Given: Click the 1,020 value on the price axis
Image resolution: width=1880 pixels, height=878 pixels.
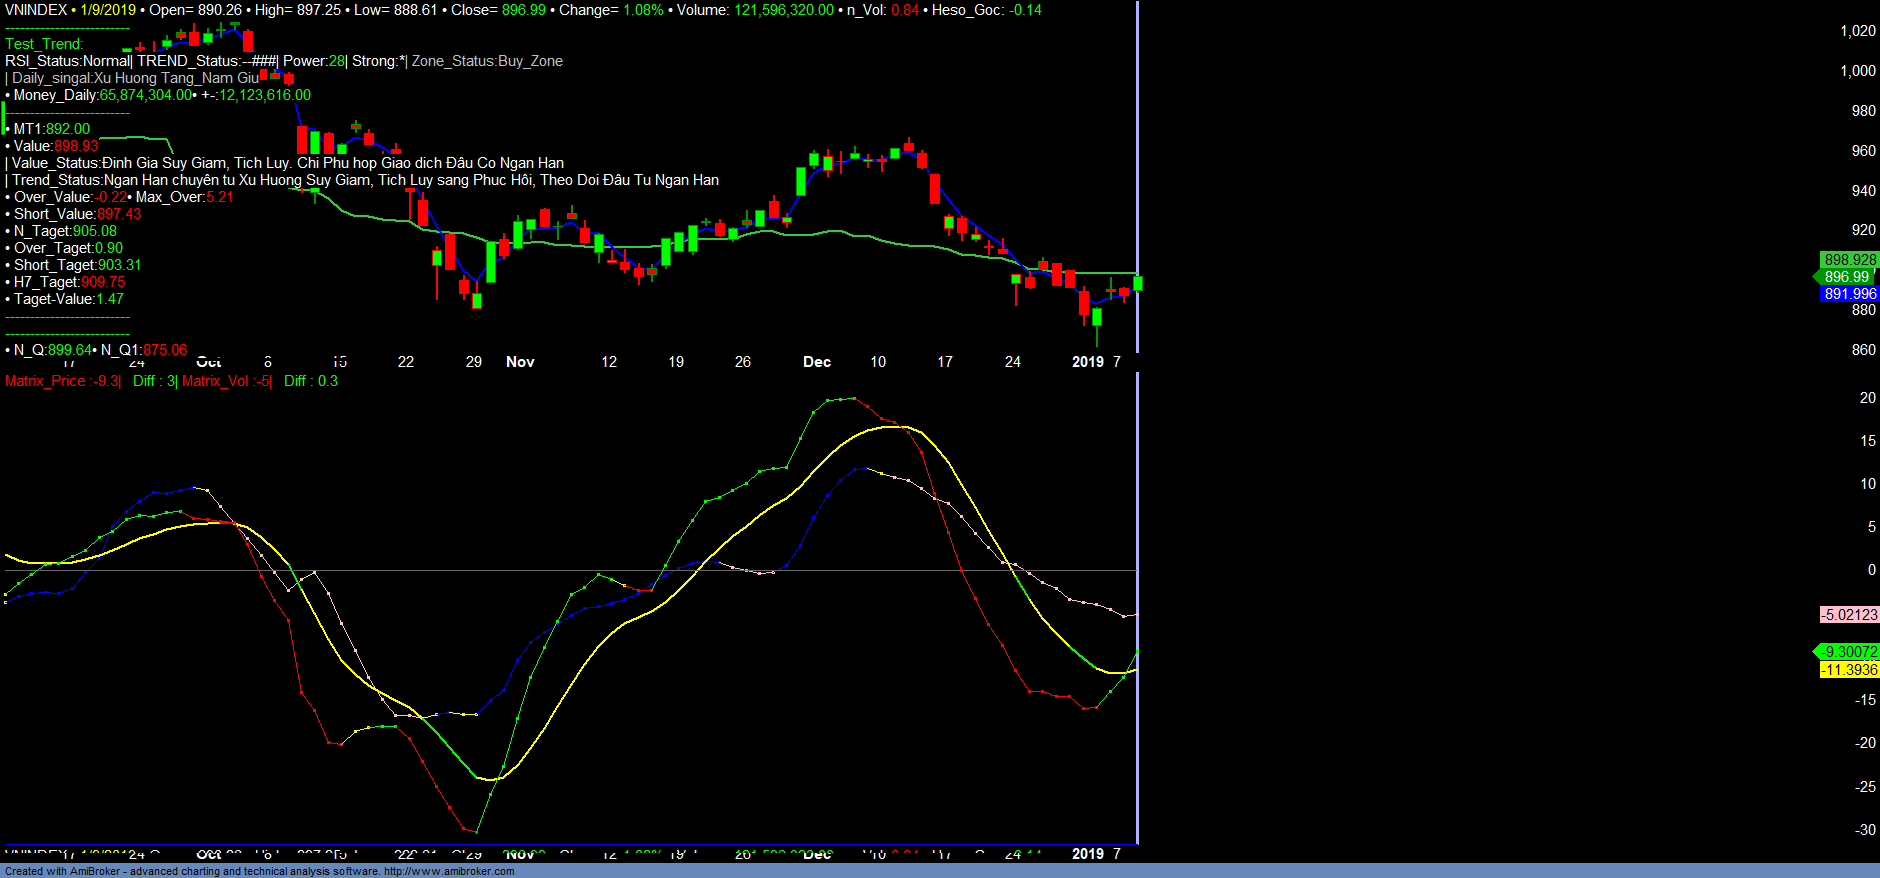Looking at the screenshot, I should 1857,31.
